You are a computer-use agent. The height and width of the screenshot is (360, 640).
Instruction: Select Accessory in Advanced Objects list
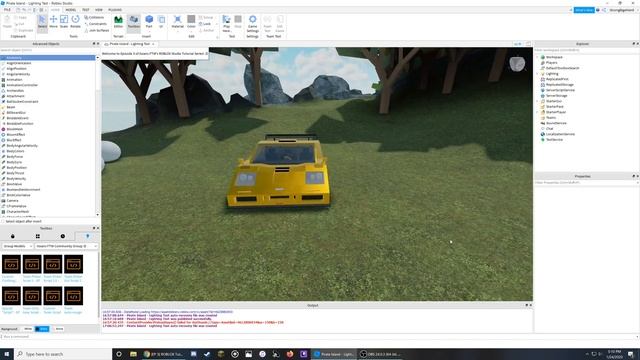[47, 58]
